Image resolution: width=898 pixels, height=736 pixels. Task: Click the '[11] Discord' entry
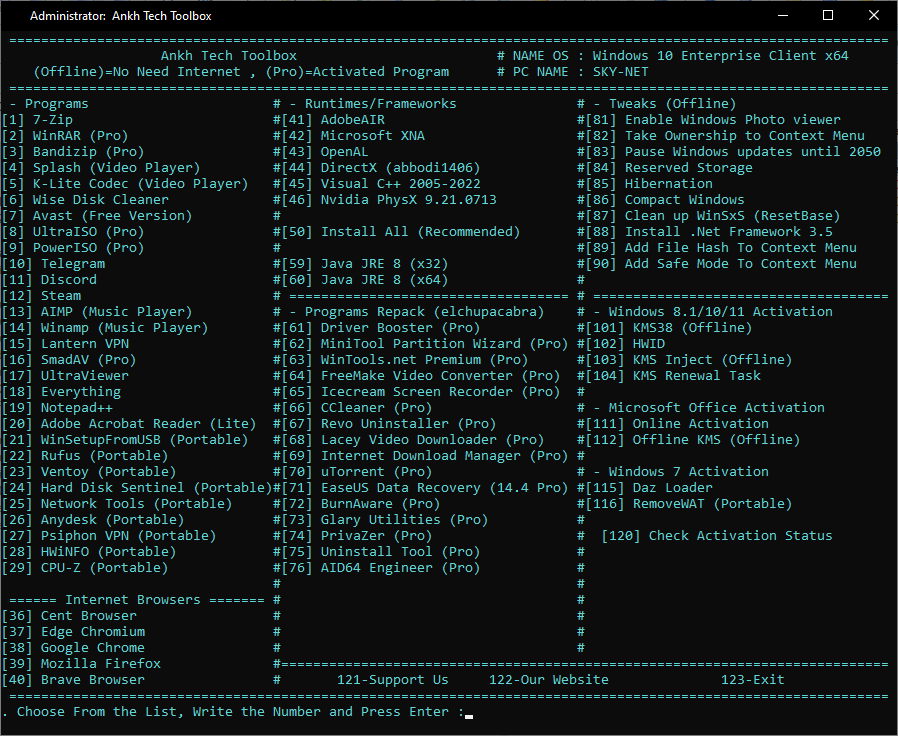[x=50, y=280]
